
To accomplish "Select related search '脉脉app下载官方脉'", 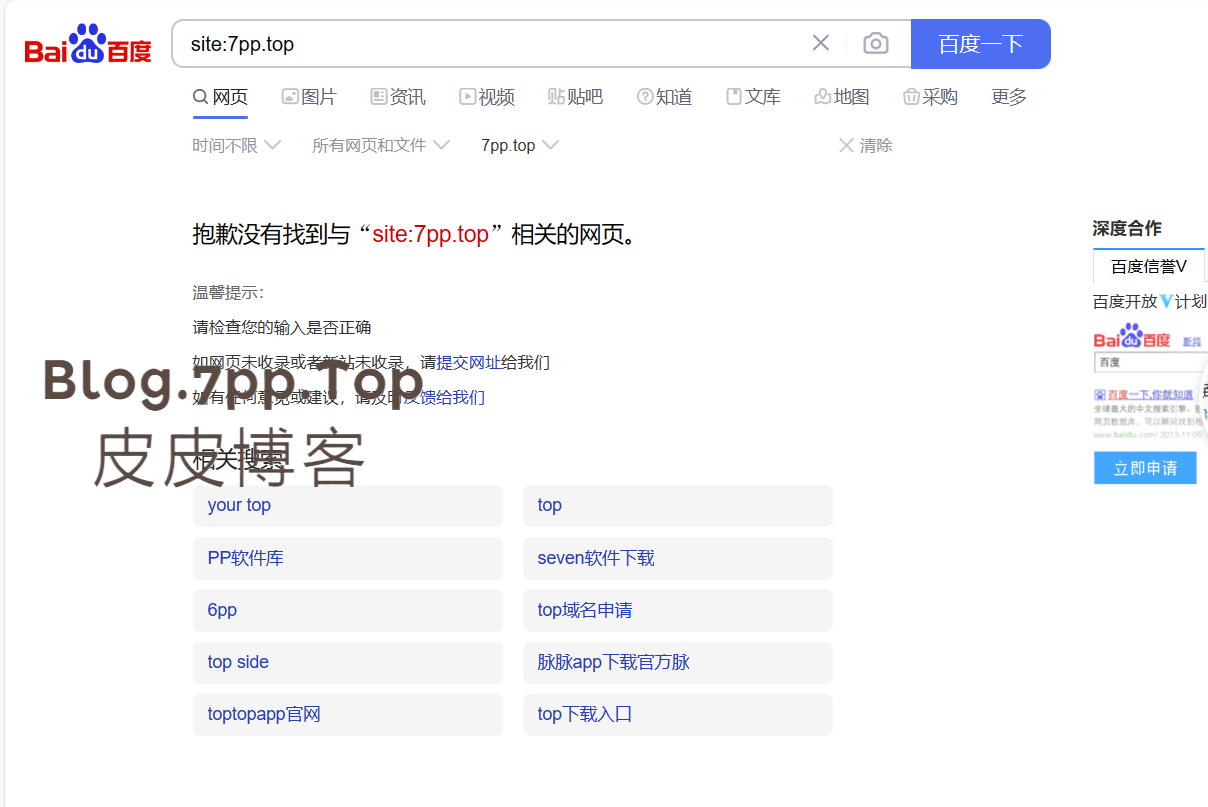I will 678,662.
